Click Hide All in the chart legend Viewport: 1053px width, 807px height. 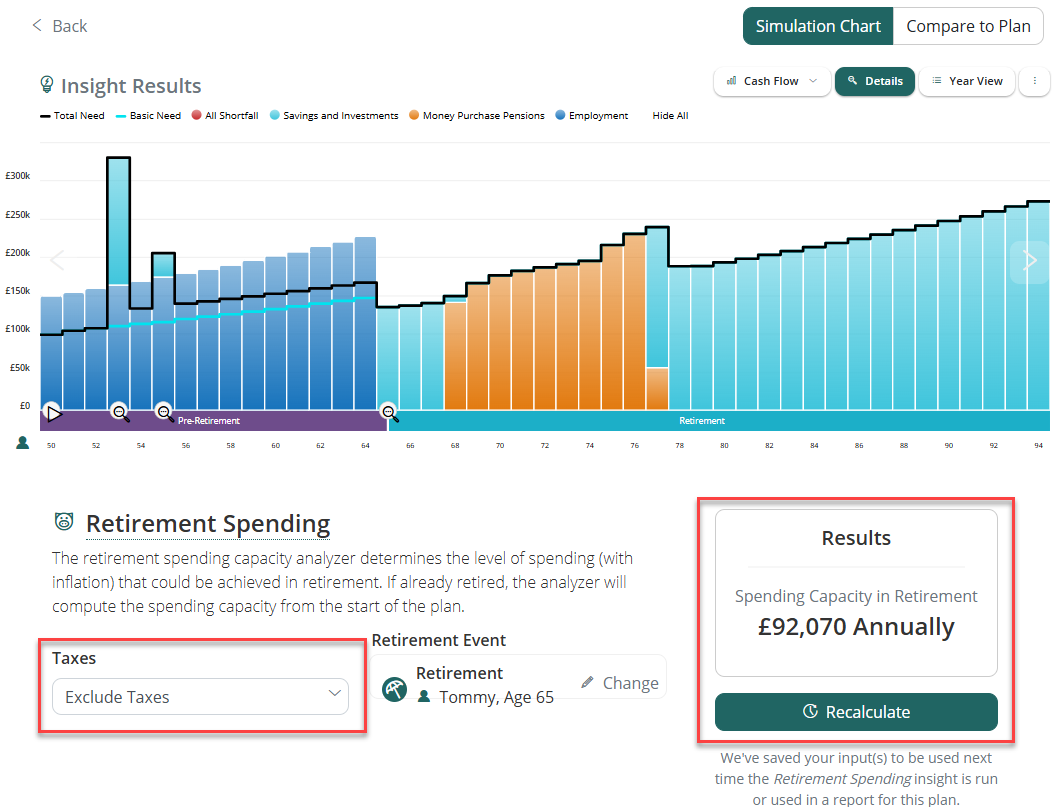[x=670, y=116]
